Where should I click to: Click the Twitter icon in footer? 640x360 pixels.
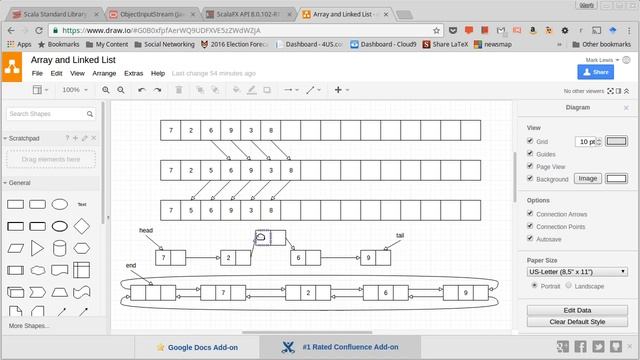tap(598, 347)
